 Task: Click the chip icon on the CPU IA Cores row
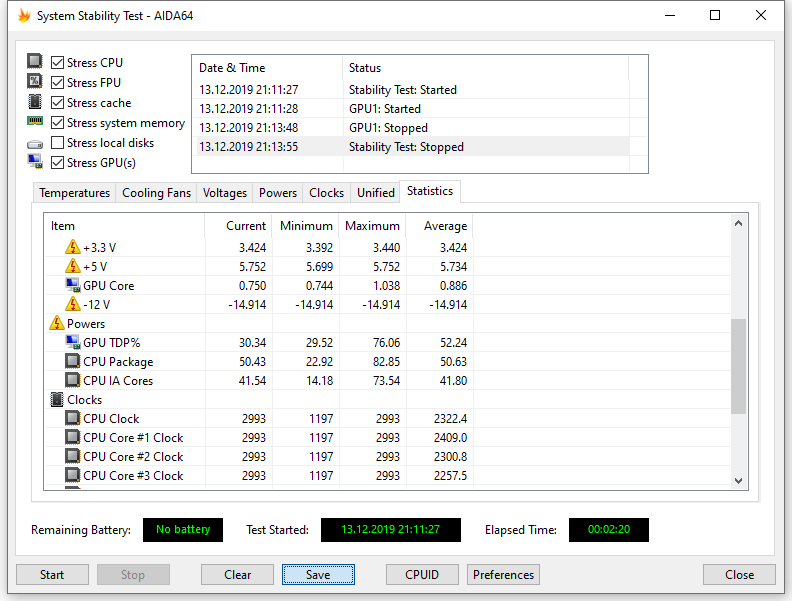click(73, 380)
